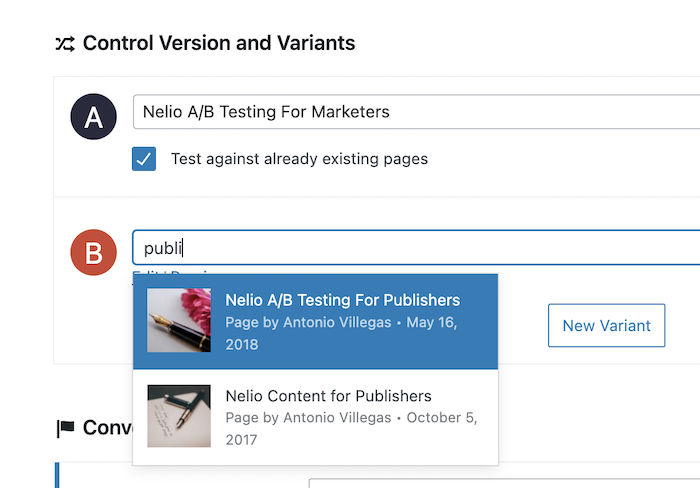
Task: Click the flag icon next to Conversion heading
Action: (x=66, y=428)
